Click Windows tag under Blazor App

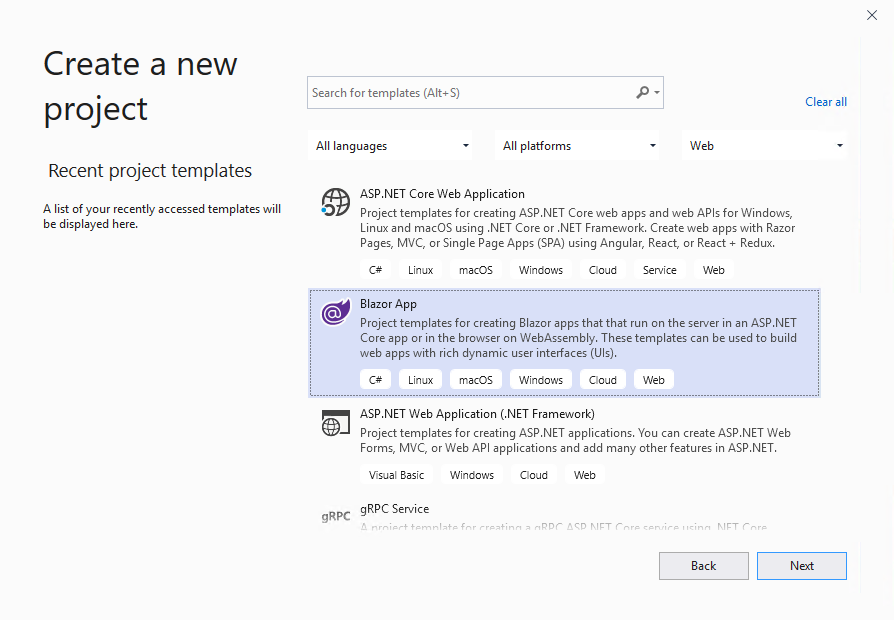541,380
